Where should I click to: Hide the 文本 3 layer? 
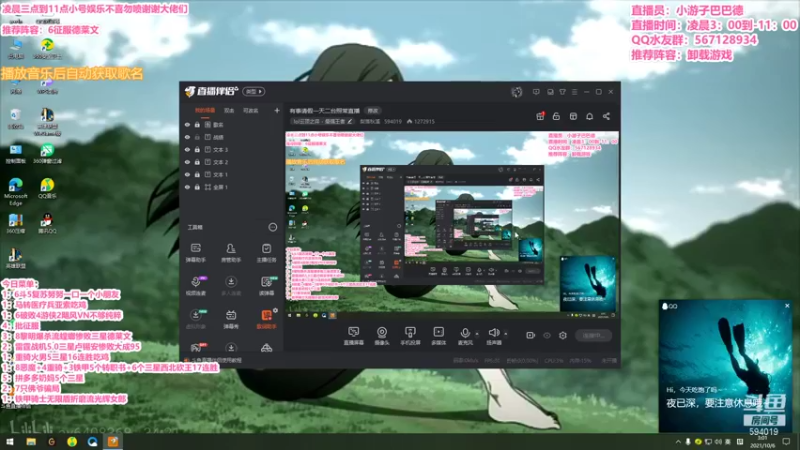pos(187,149)
